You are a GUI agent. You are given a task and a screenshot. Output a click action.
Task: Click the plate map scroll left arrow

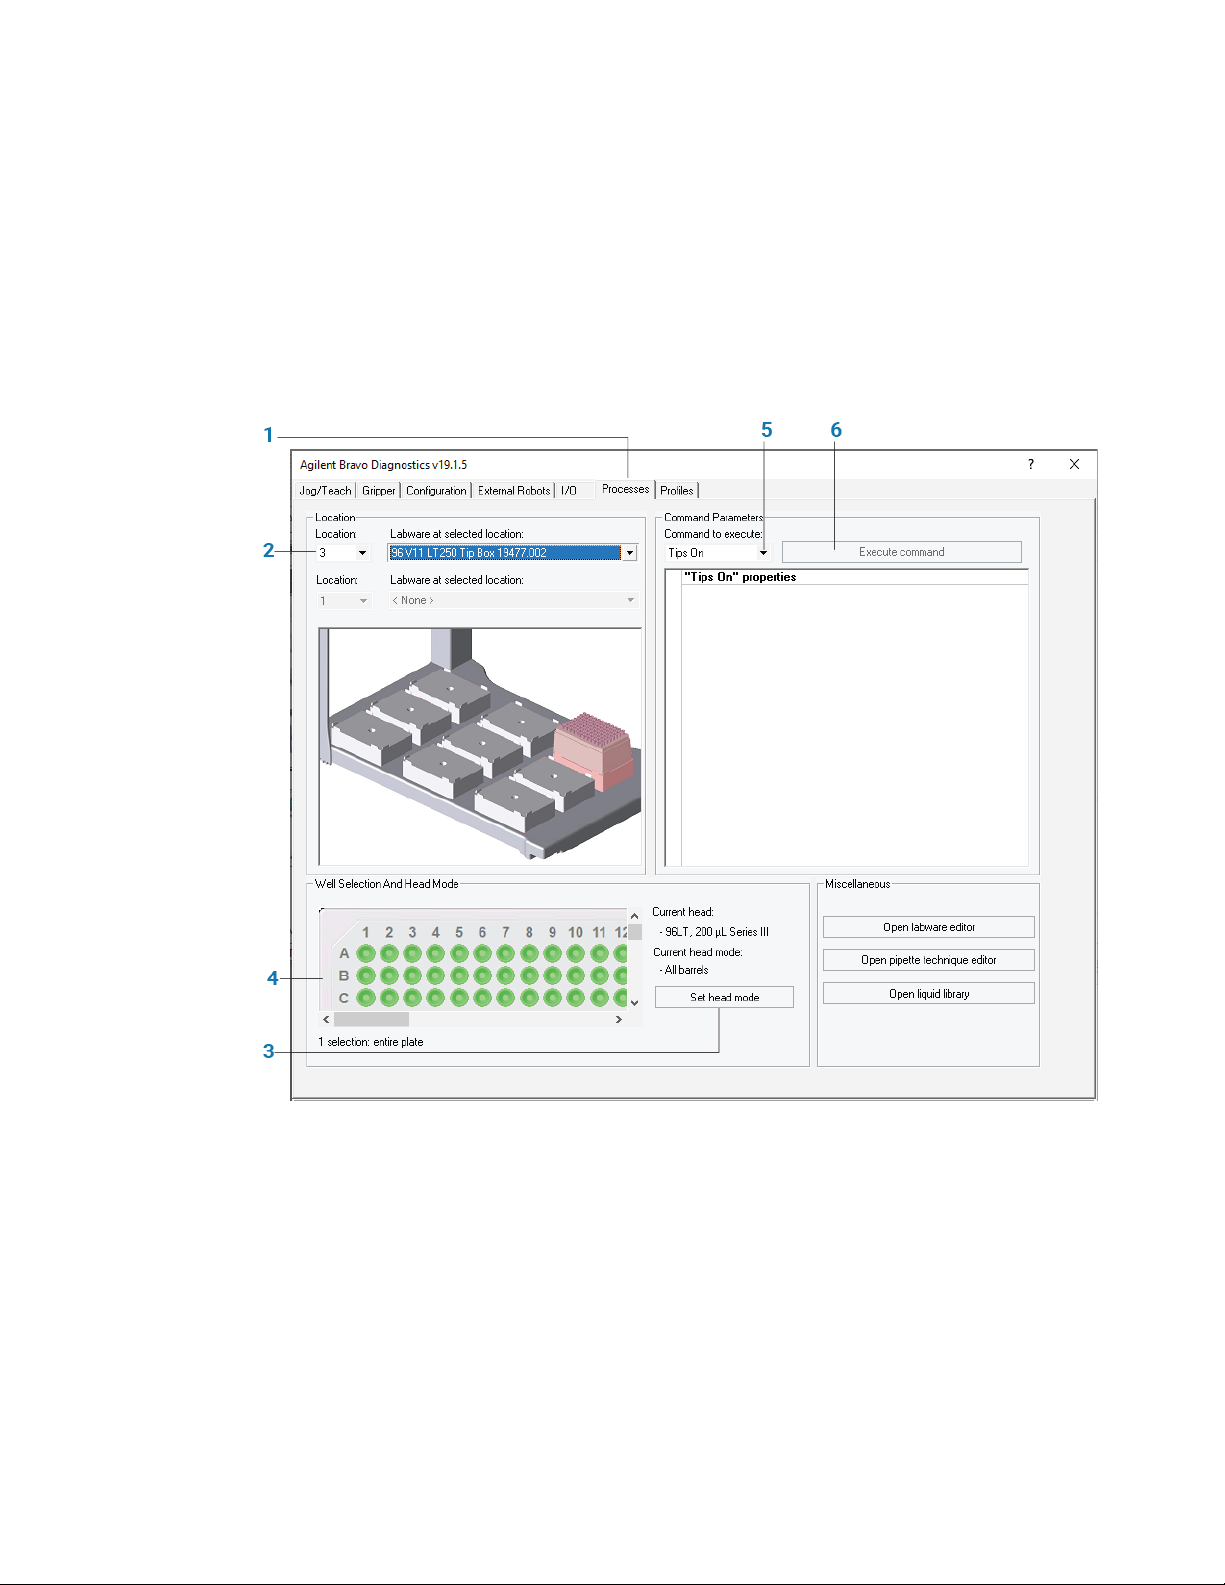point(326,1019)
